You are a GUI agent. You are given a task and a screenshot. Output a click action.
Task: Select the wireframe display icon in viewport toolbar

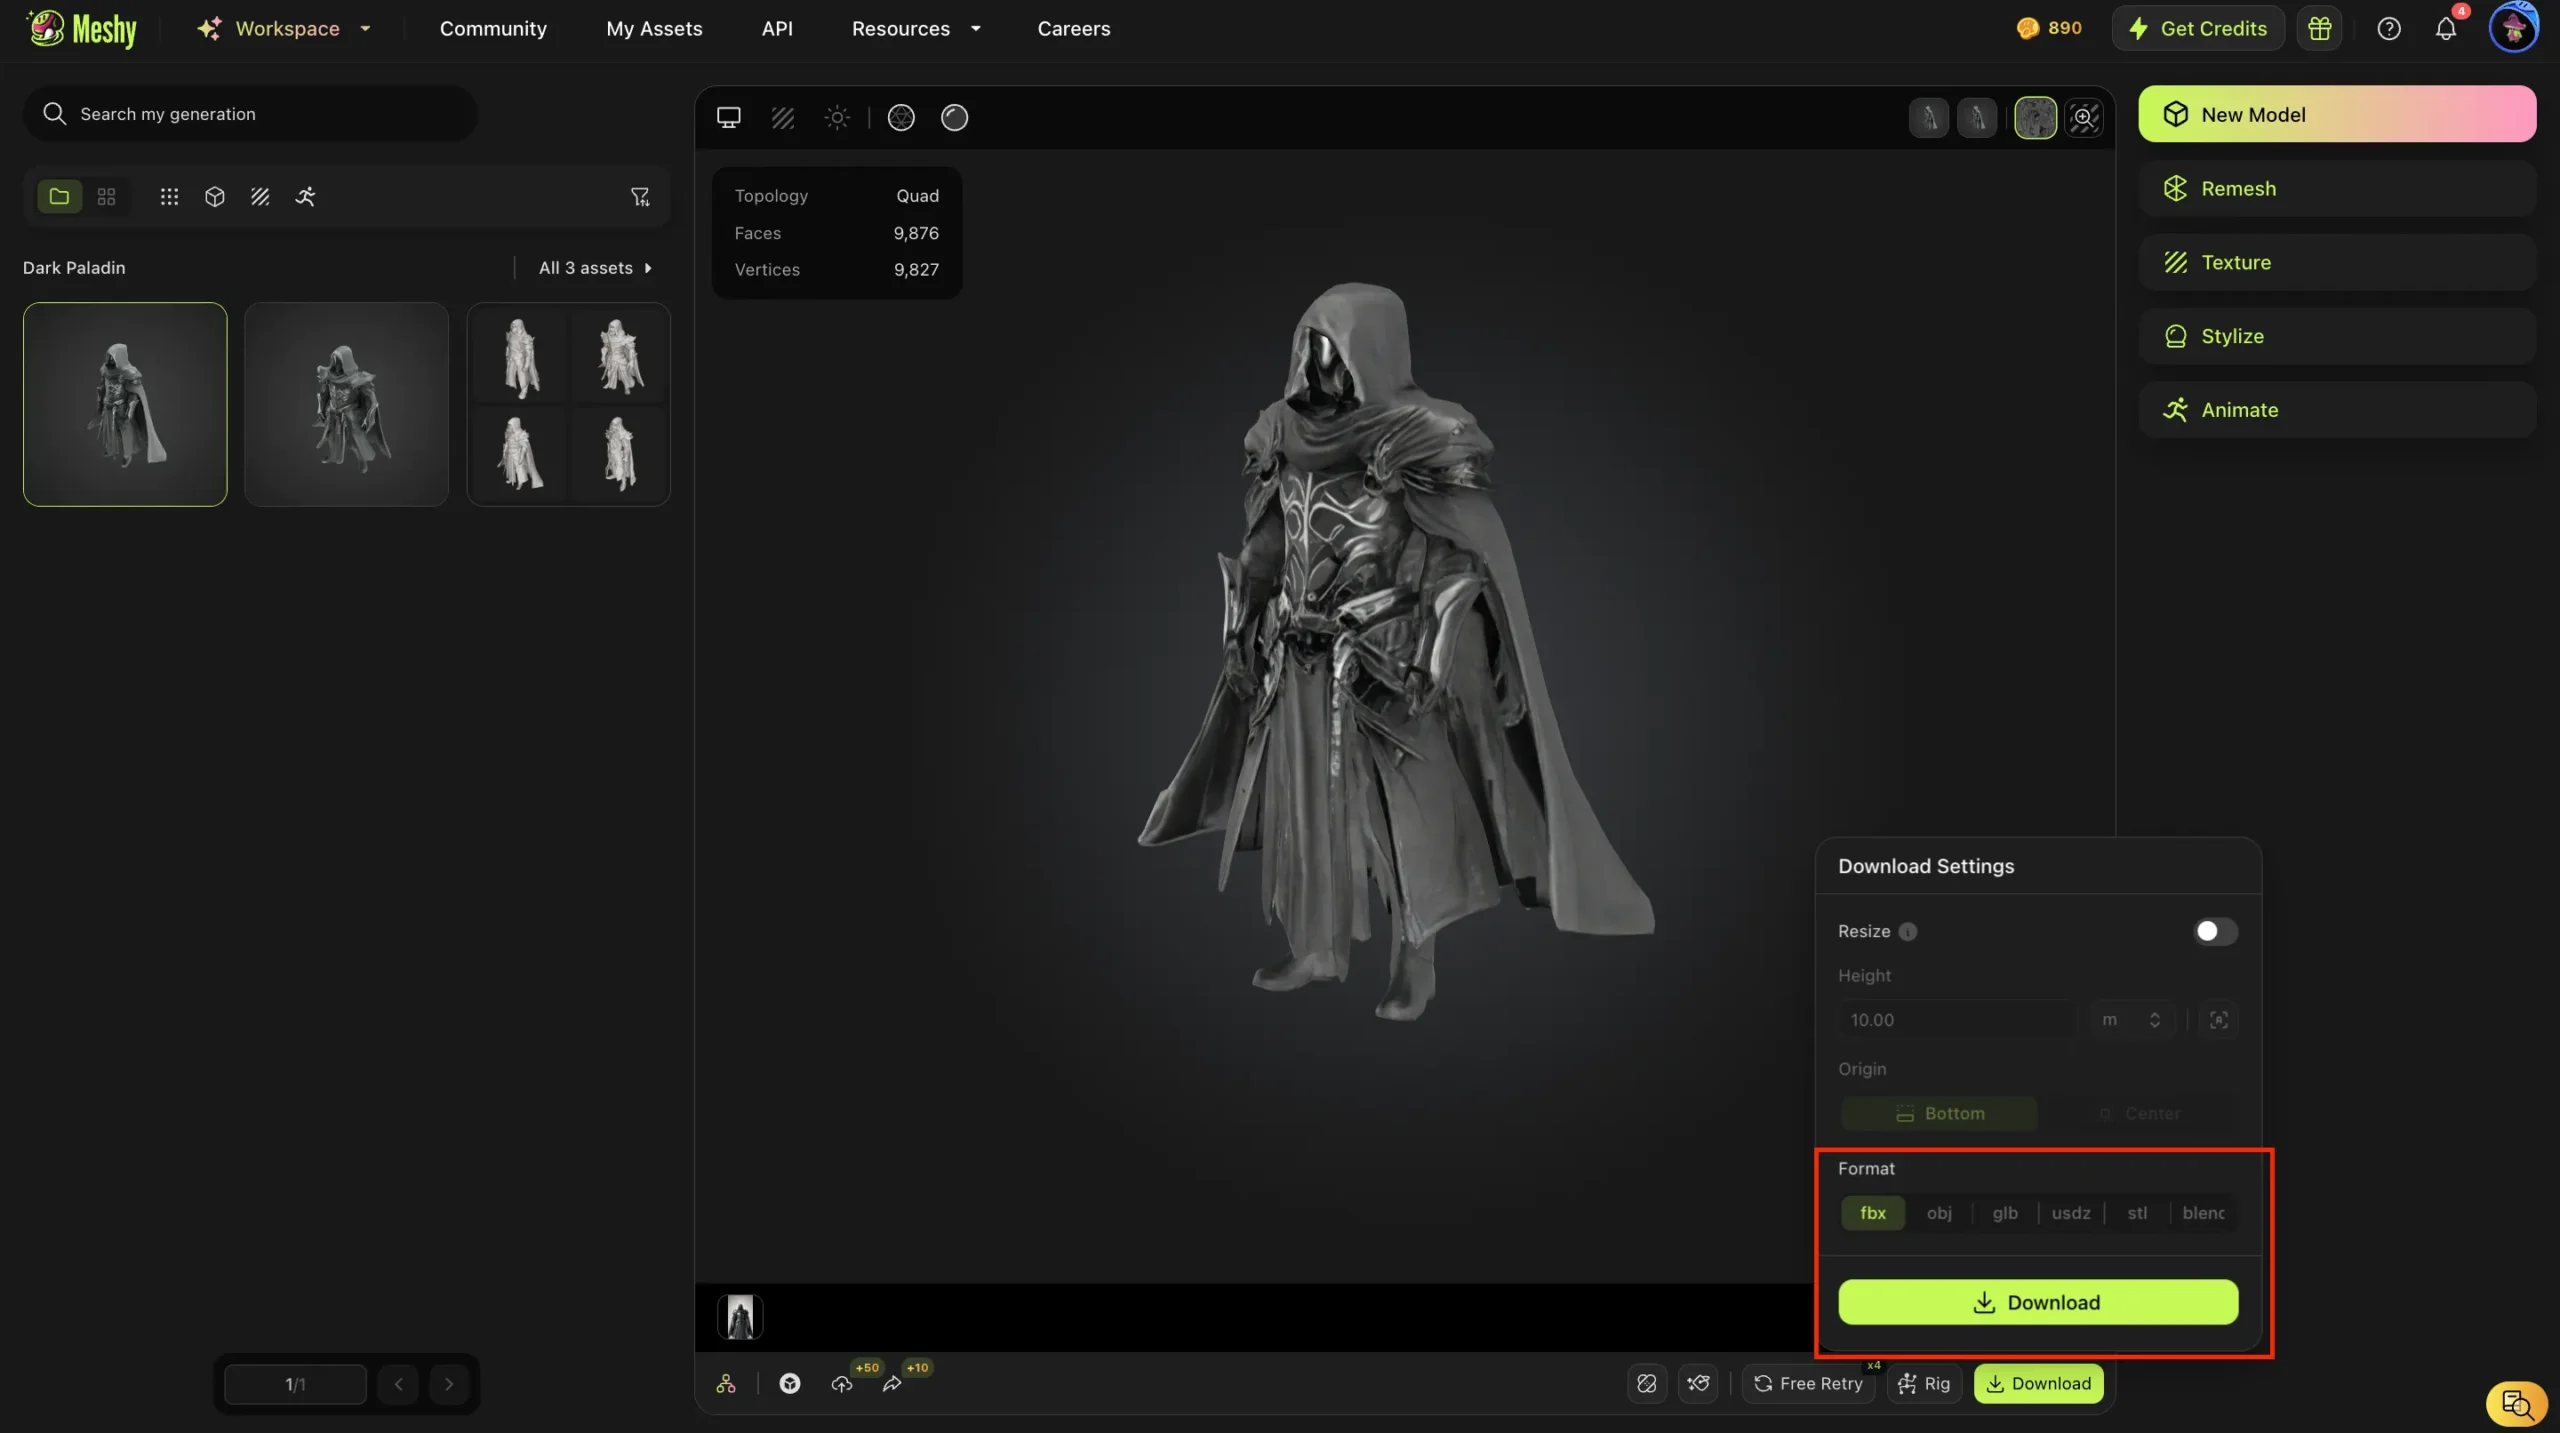point(783,117)
